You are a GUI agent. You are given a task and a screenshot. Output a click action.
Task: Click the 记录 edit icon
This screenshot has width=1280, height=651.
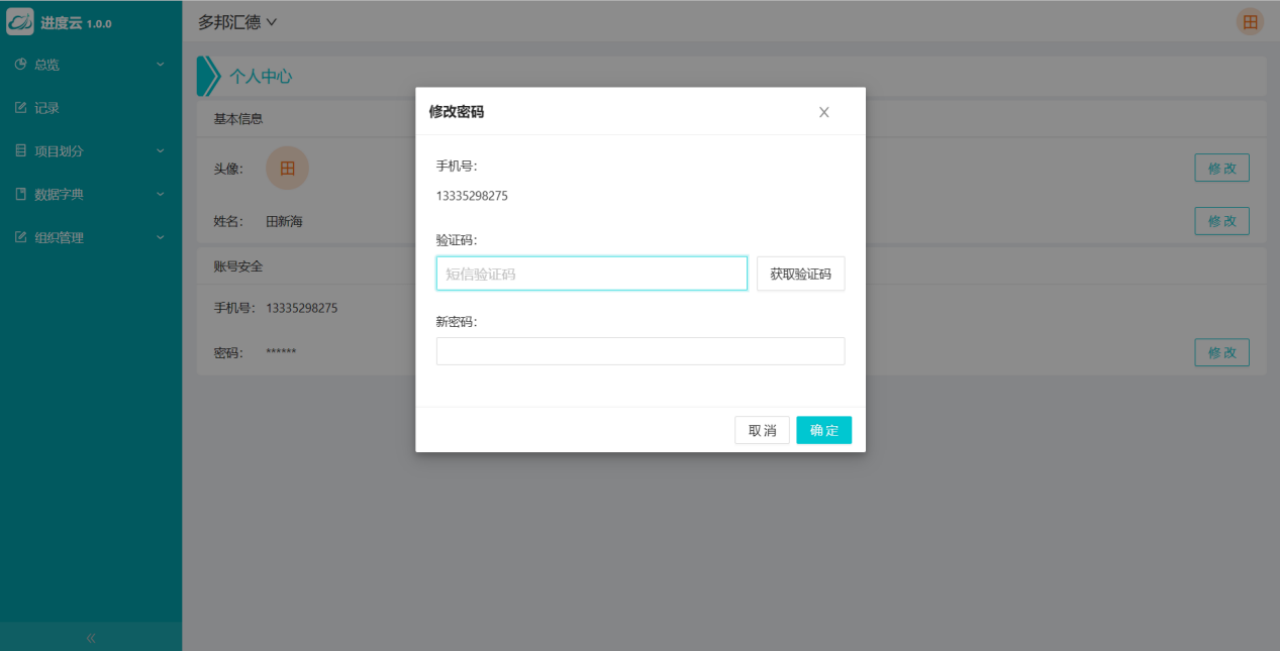20,108
